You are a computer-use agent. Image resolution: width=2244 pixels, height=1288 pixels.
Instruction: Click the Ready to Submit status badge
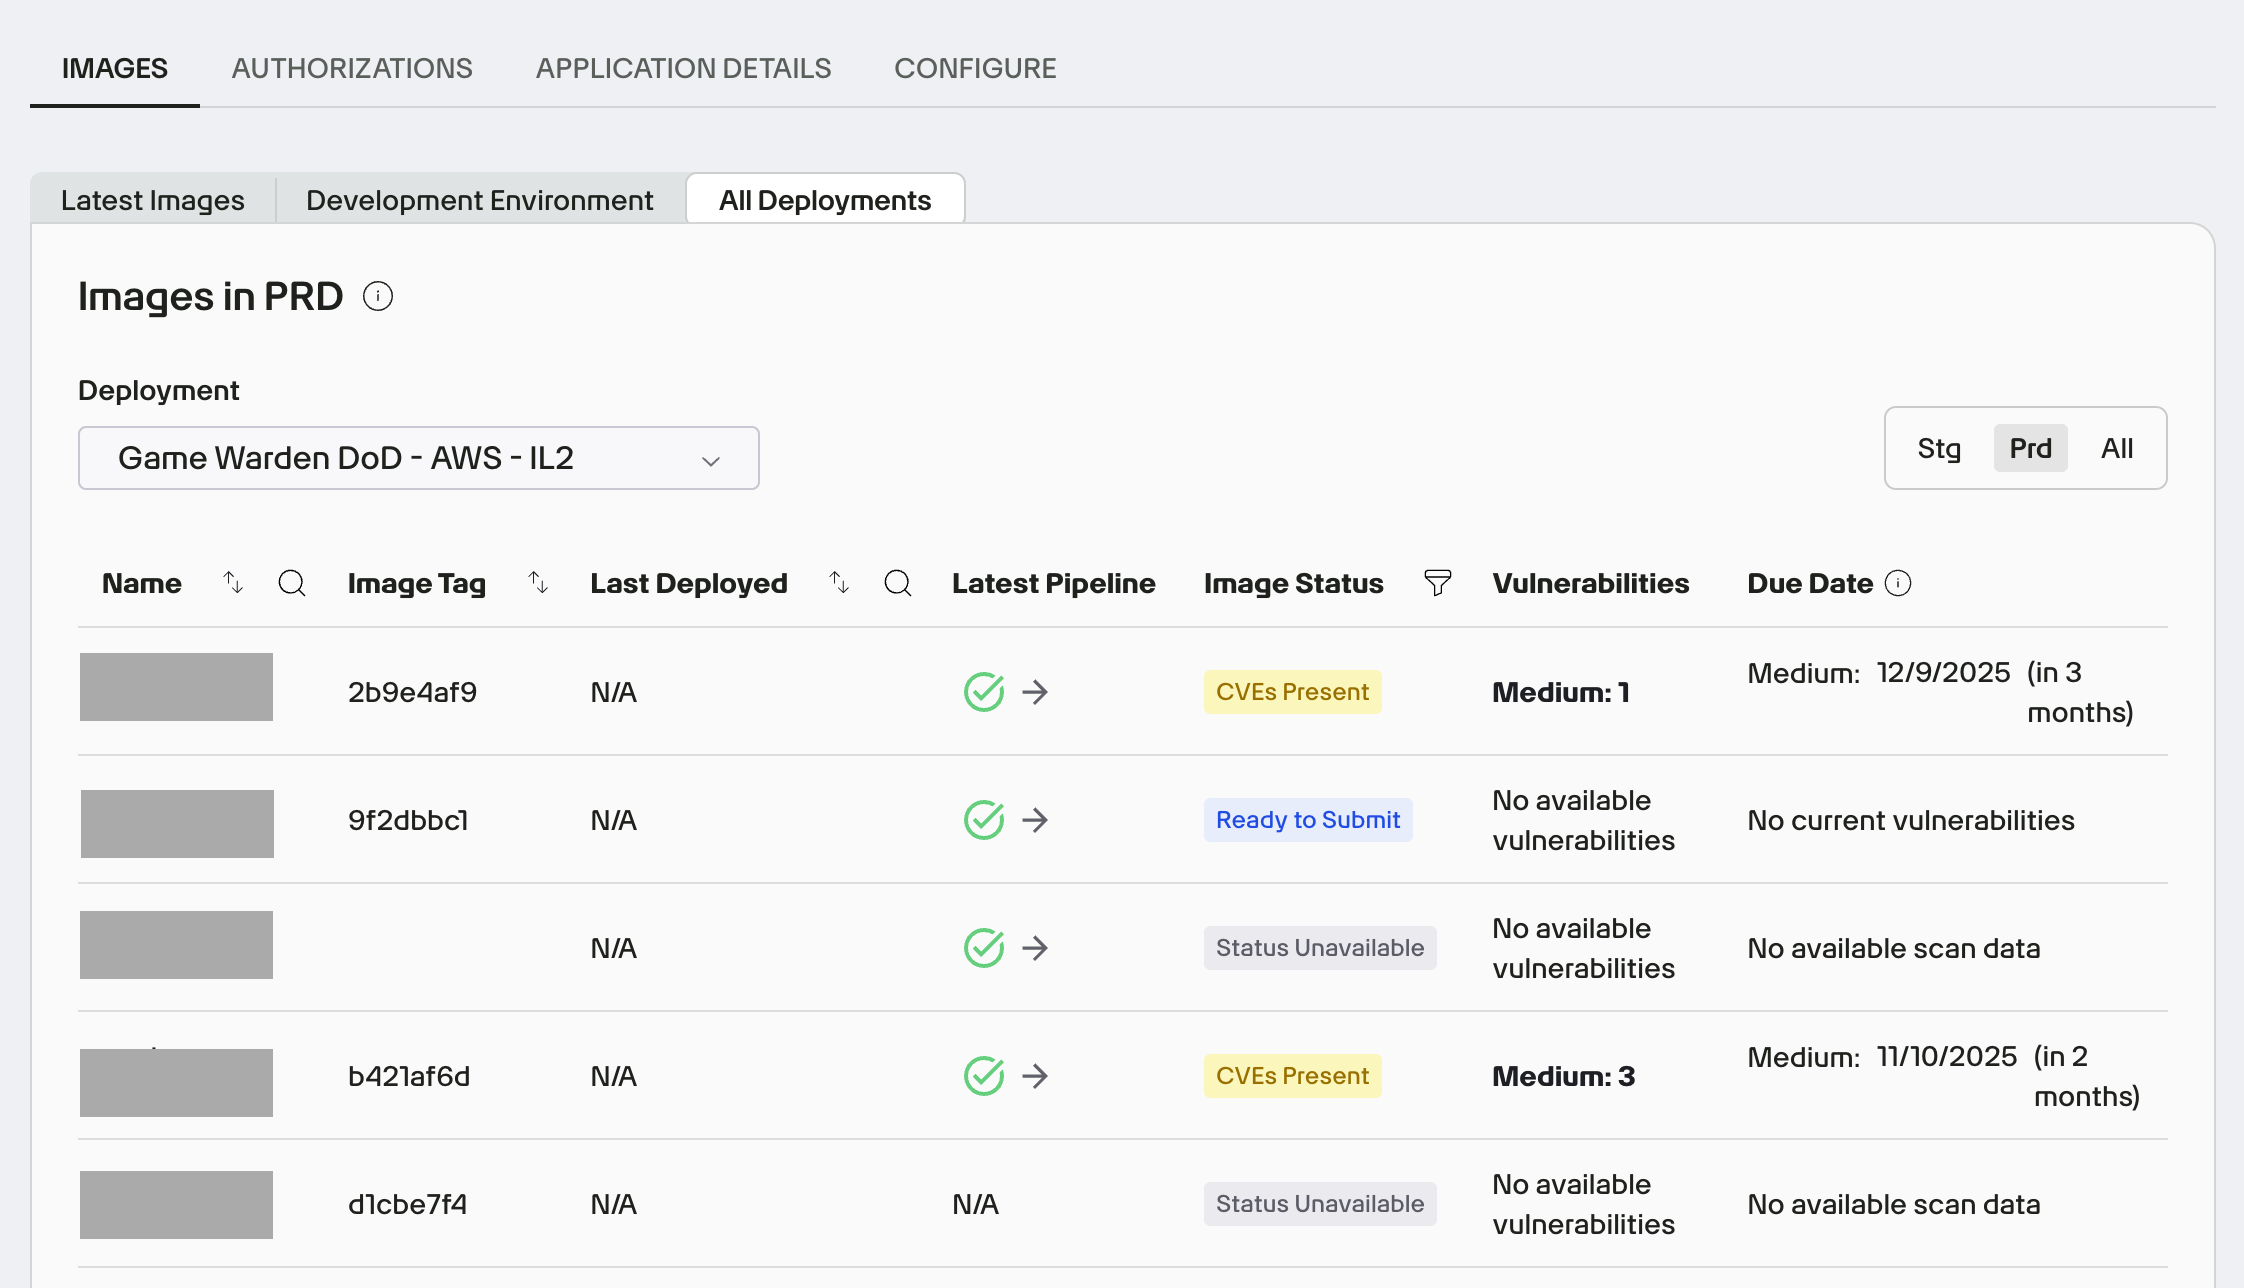click(x=1307, y=820)
